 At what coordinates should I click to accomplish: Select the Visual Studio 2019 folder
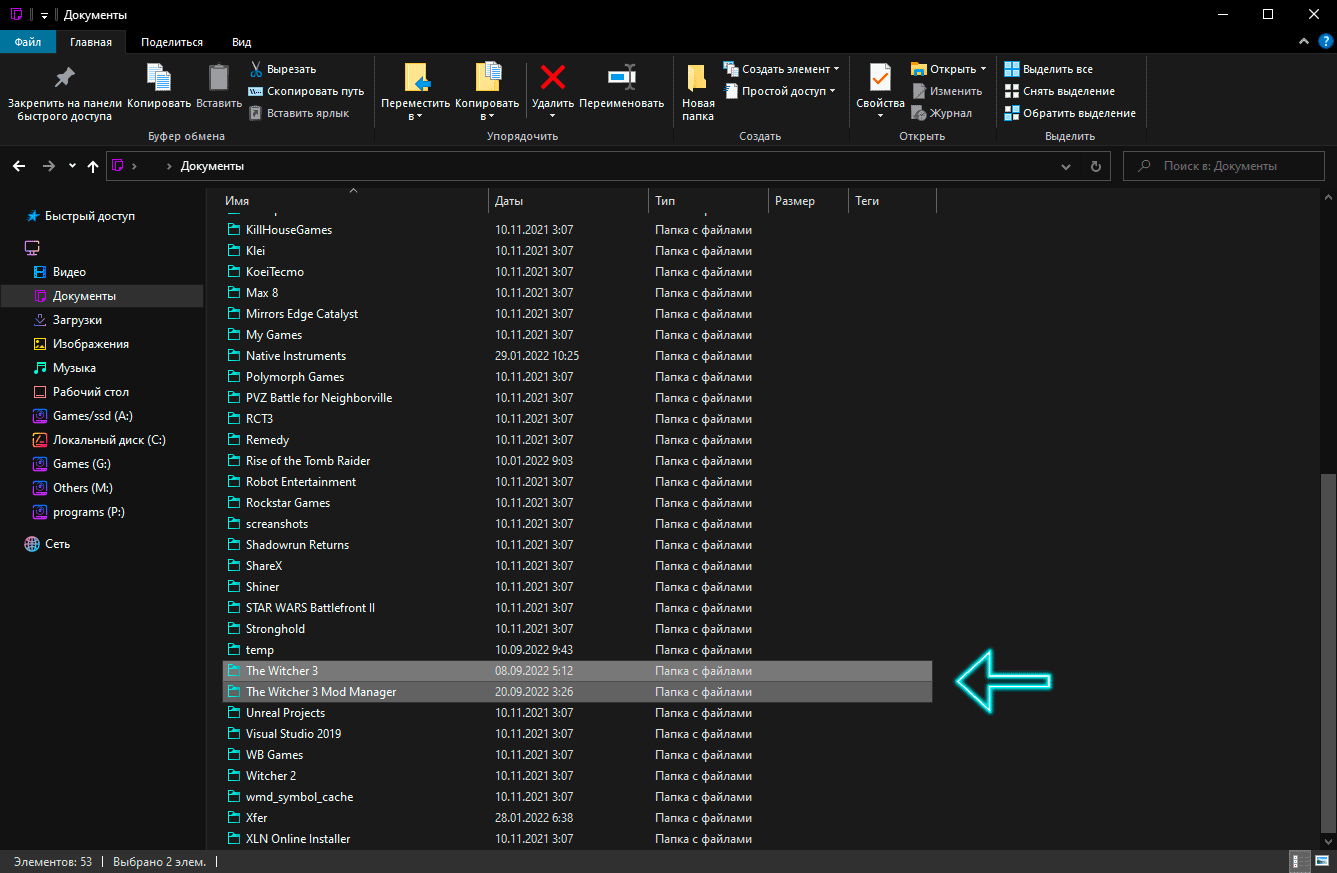(x=577, y=734)
